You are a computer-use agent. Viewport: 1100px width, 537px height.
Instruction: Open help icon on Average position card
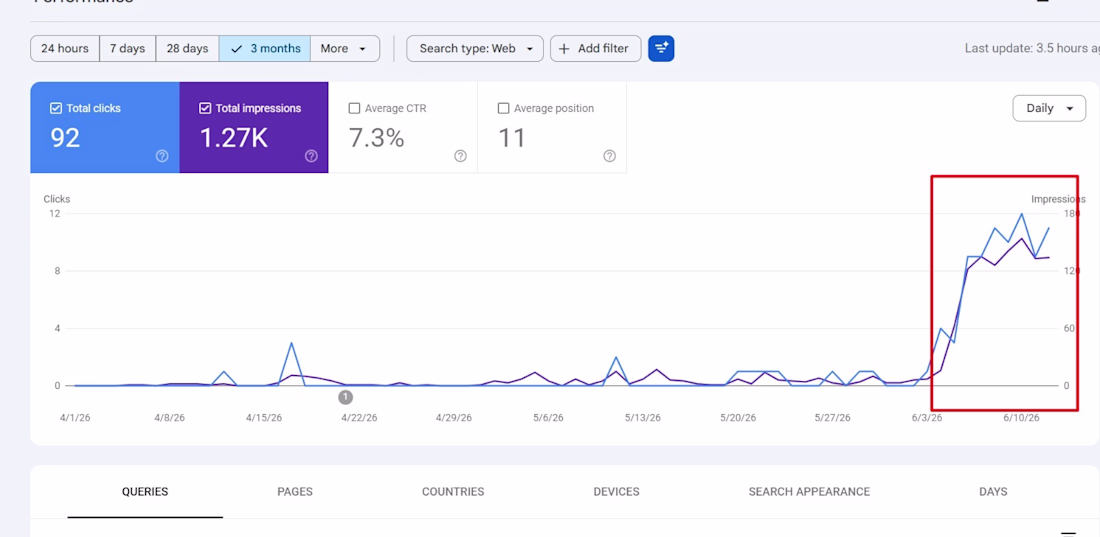point(610,156)
